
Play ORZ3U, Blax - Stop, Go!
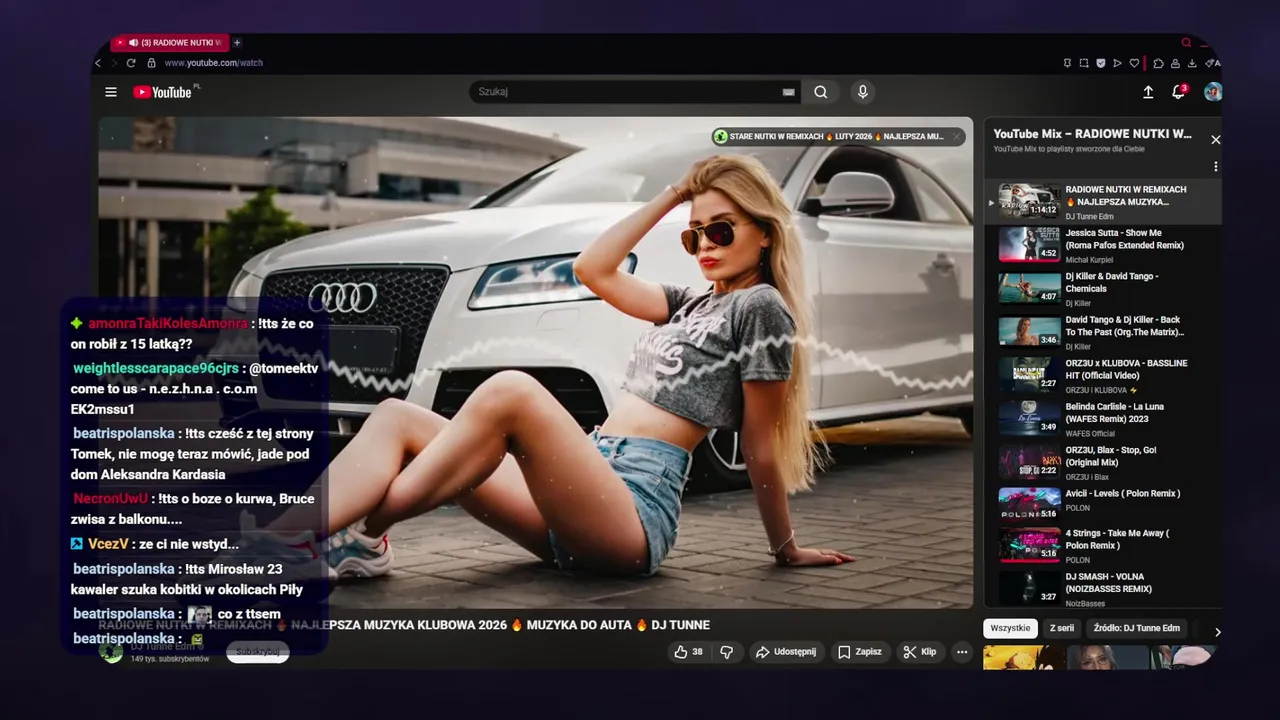(x=1102, y=462)
